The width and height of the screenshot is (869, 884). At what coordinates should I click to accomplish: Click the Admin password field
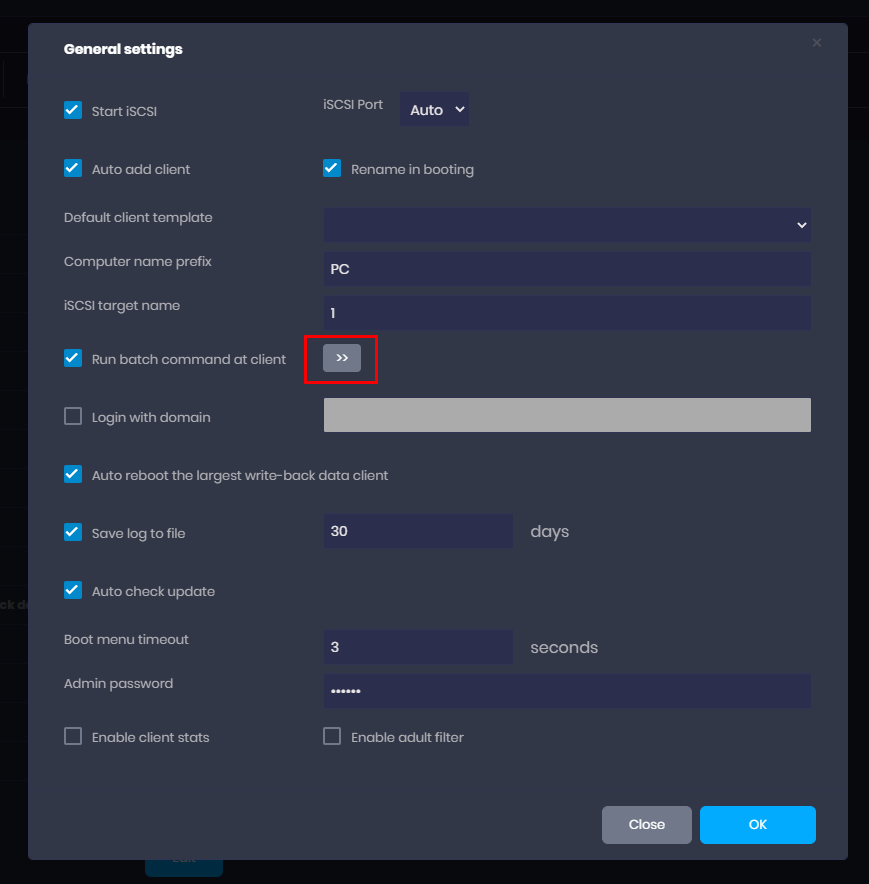[x=567, y=691]
